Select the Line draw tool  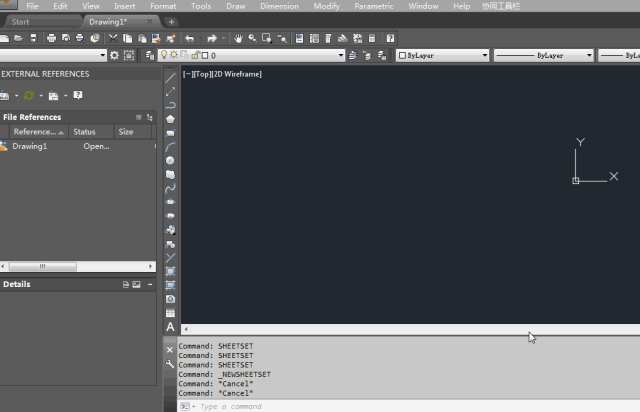coord(171,77)
